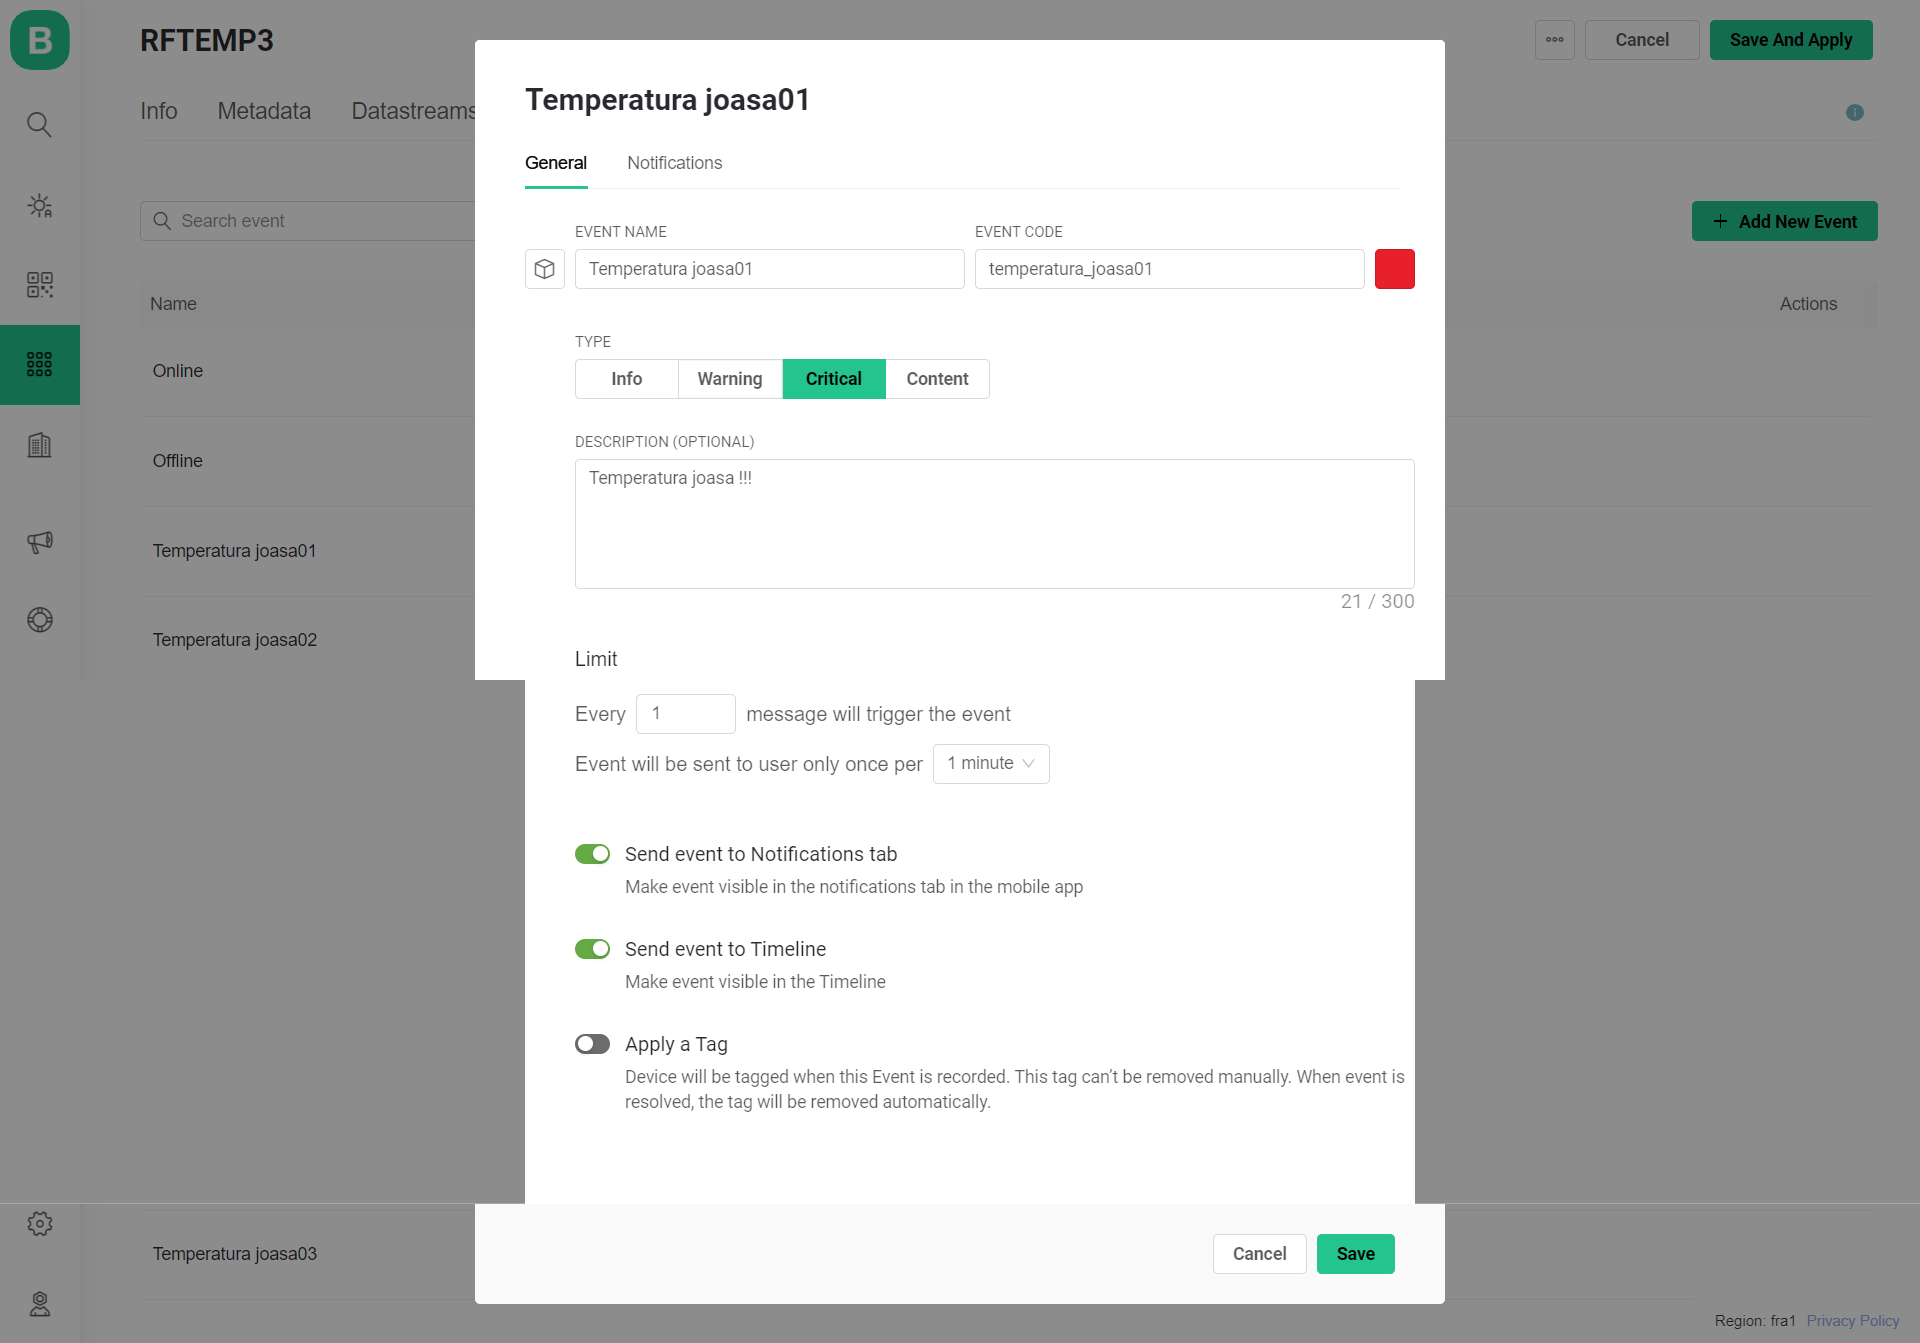Click the top header Cancel button
The image size is (1920, 1343).
(1642, 40)
